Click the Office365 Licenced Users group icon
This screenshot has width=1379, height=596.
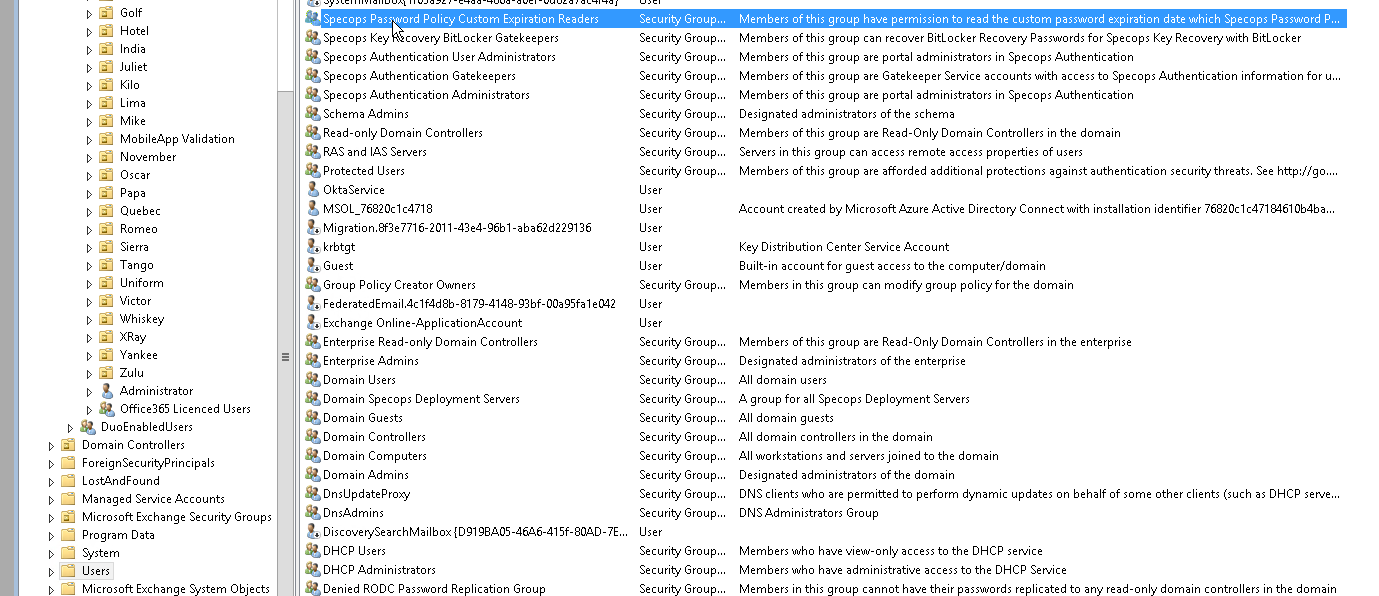(x=107, y=409)
